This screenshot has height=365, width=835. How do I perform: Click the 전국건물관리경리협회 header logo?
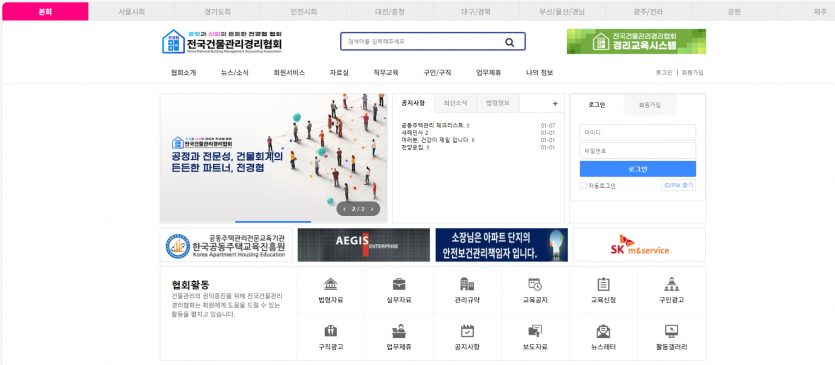pos(222,42)
